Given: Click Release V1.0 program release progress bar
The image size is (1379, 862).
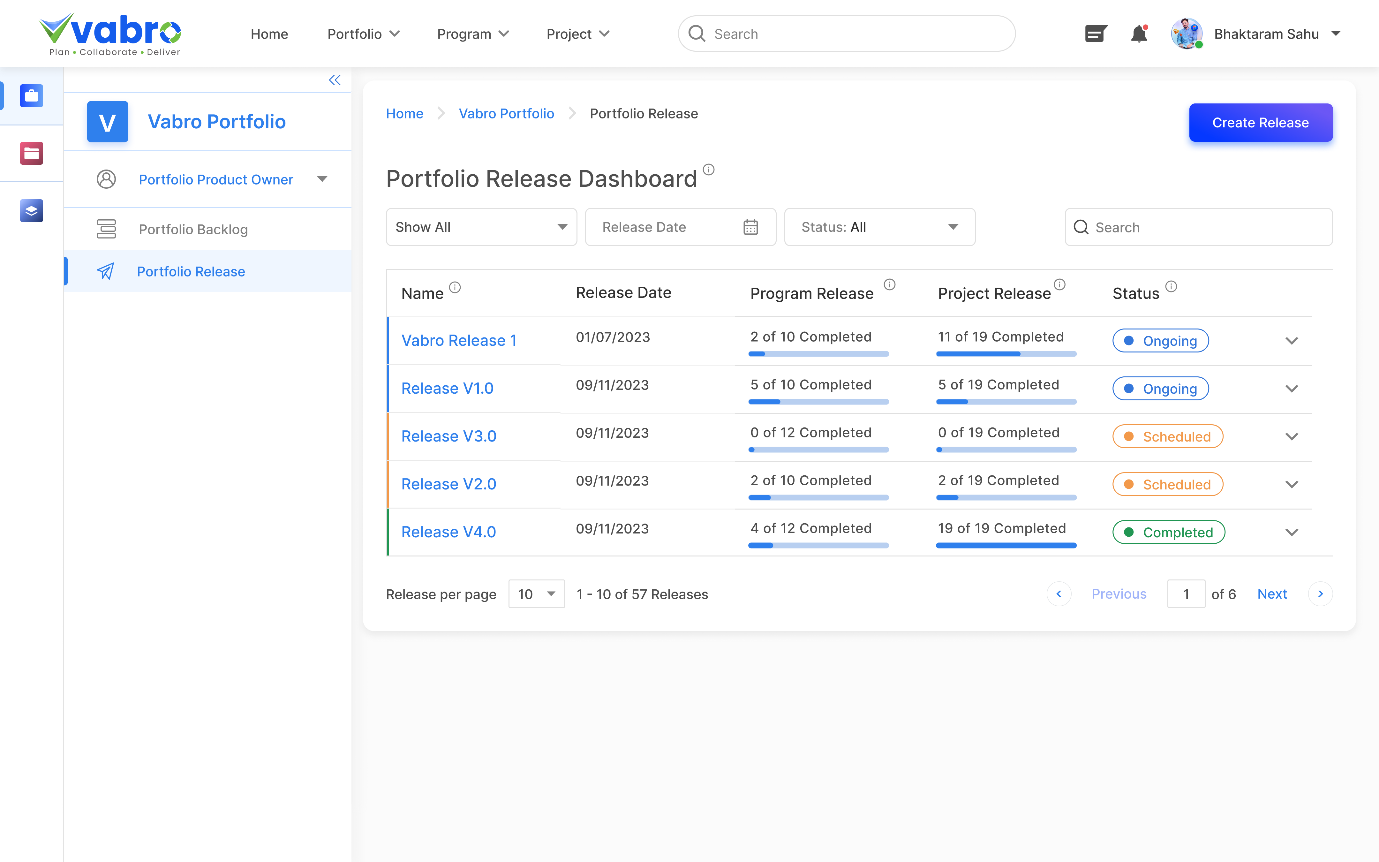Looking at the screenshot, I should pos(819,402).
